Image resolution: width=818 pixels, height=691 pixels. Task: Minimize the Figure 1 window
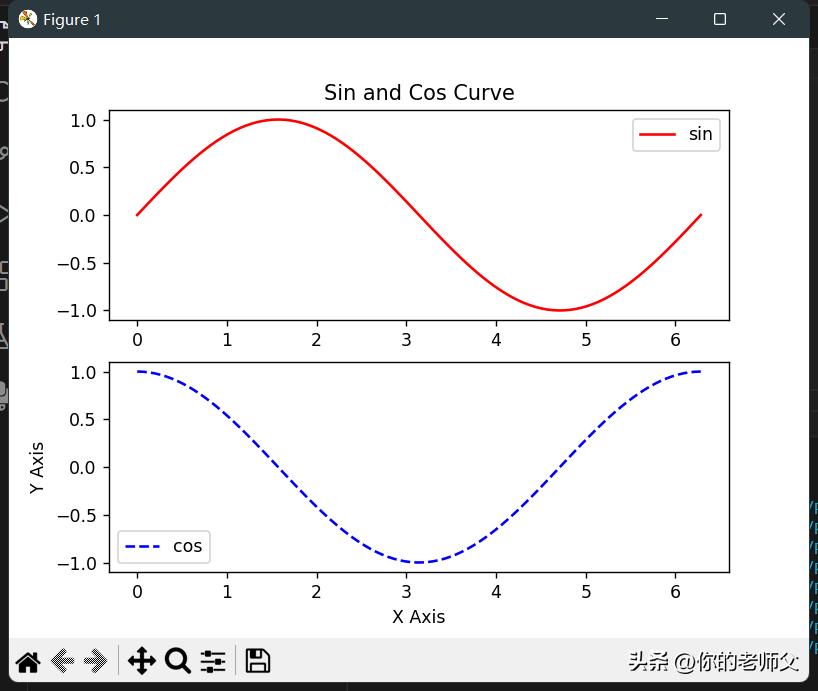[x=662, y=19]
